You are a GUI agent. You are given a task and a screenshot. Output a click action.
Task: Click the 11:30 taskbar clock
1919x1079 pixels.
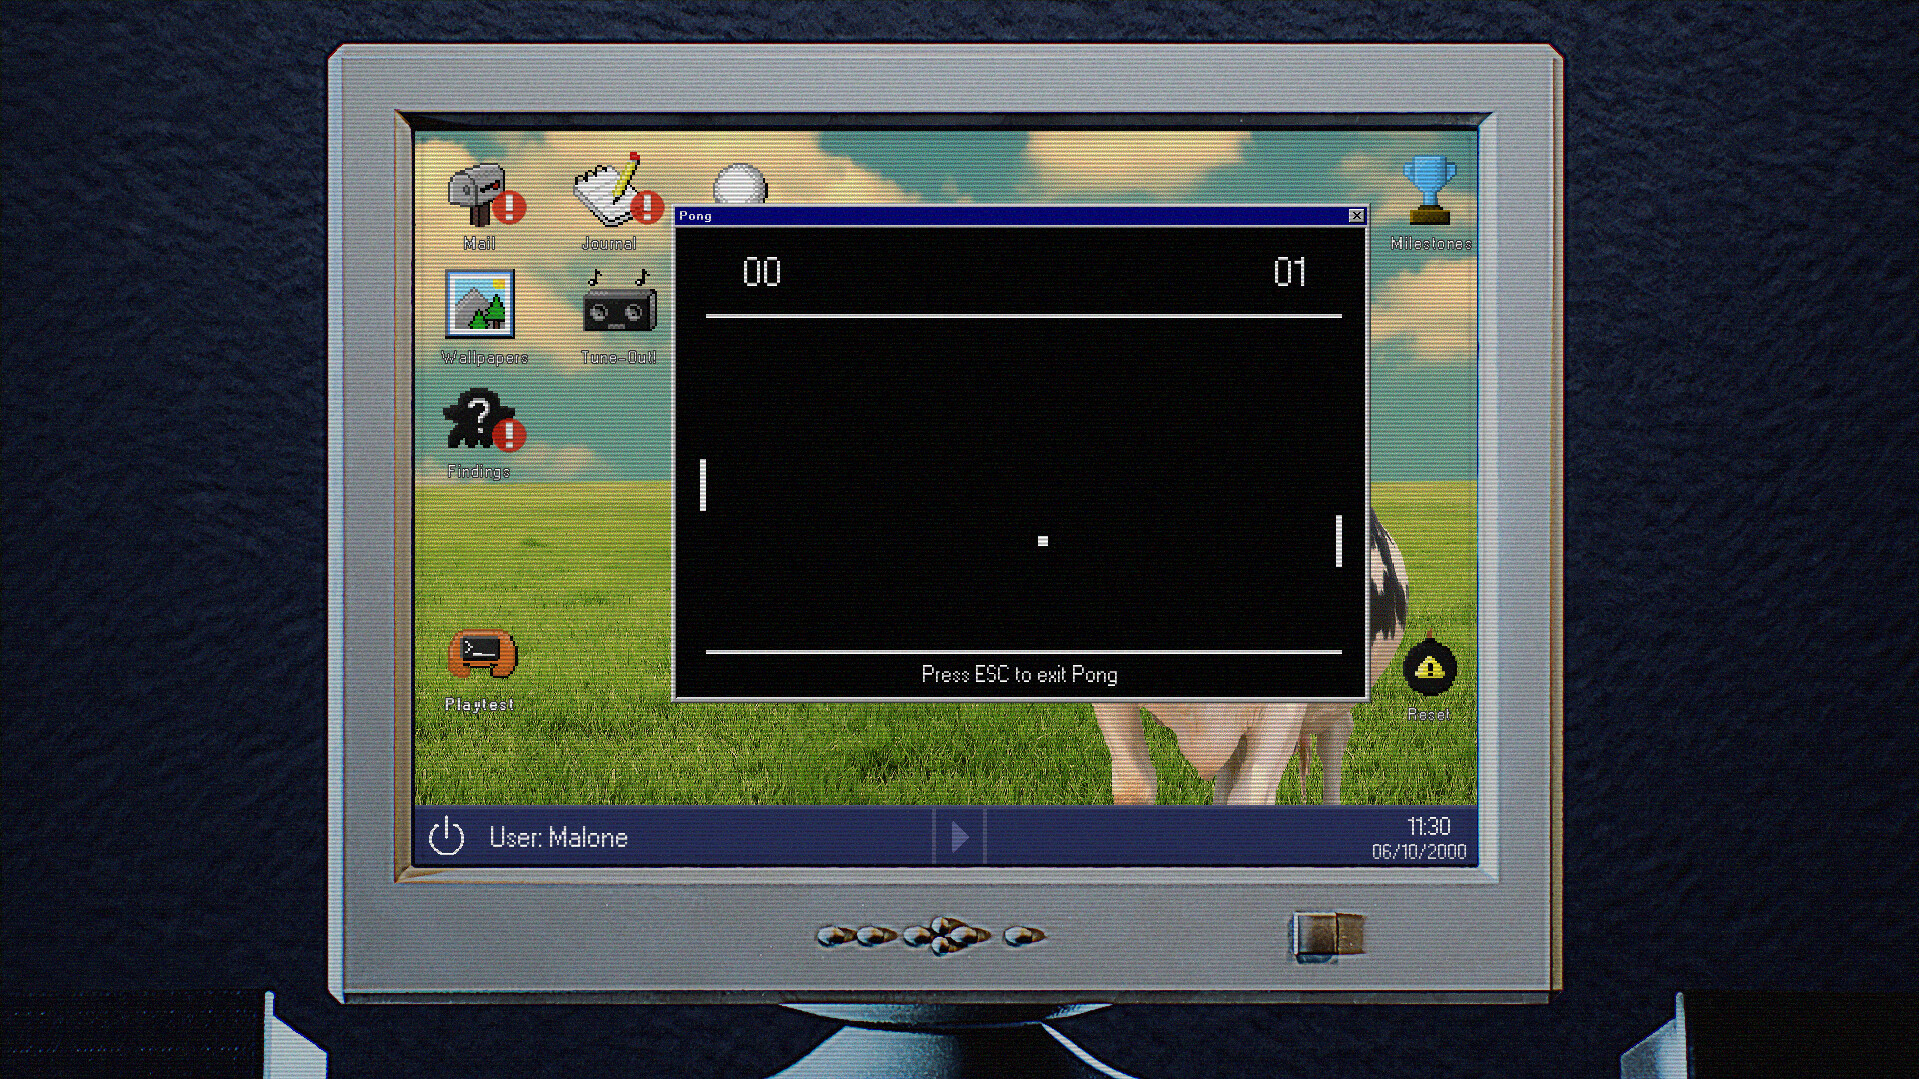[x=1428, y=826]
